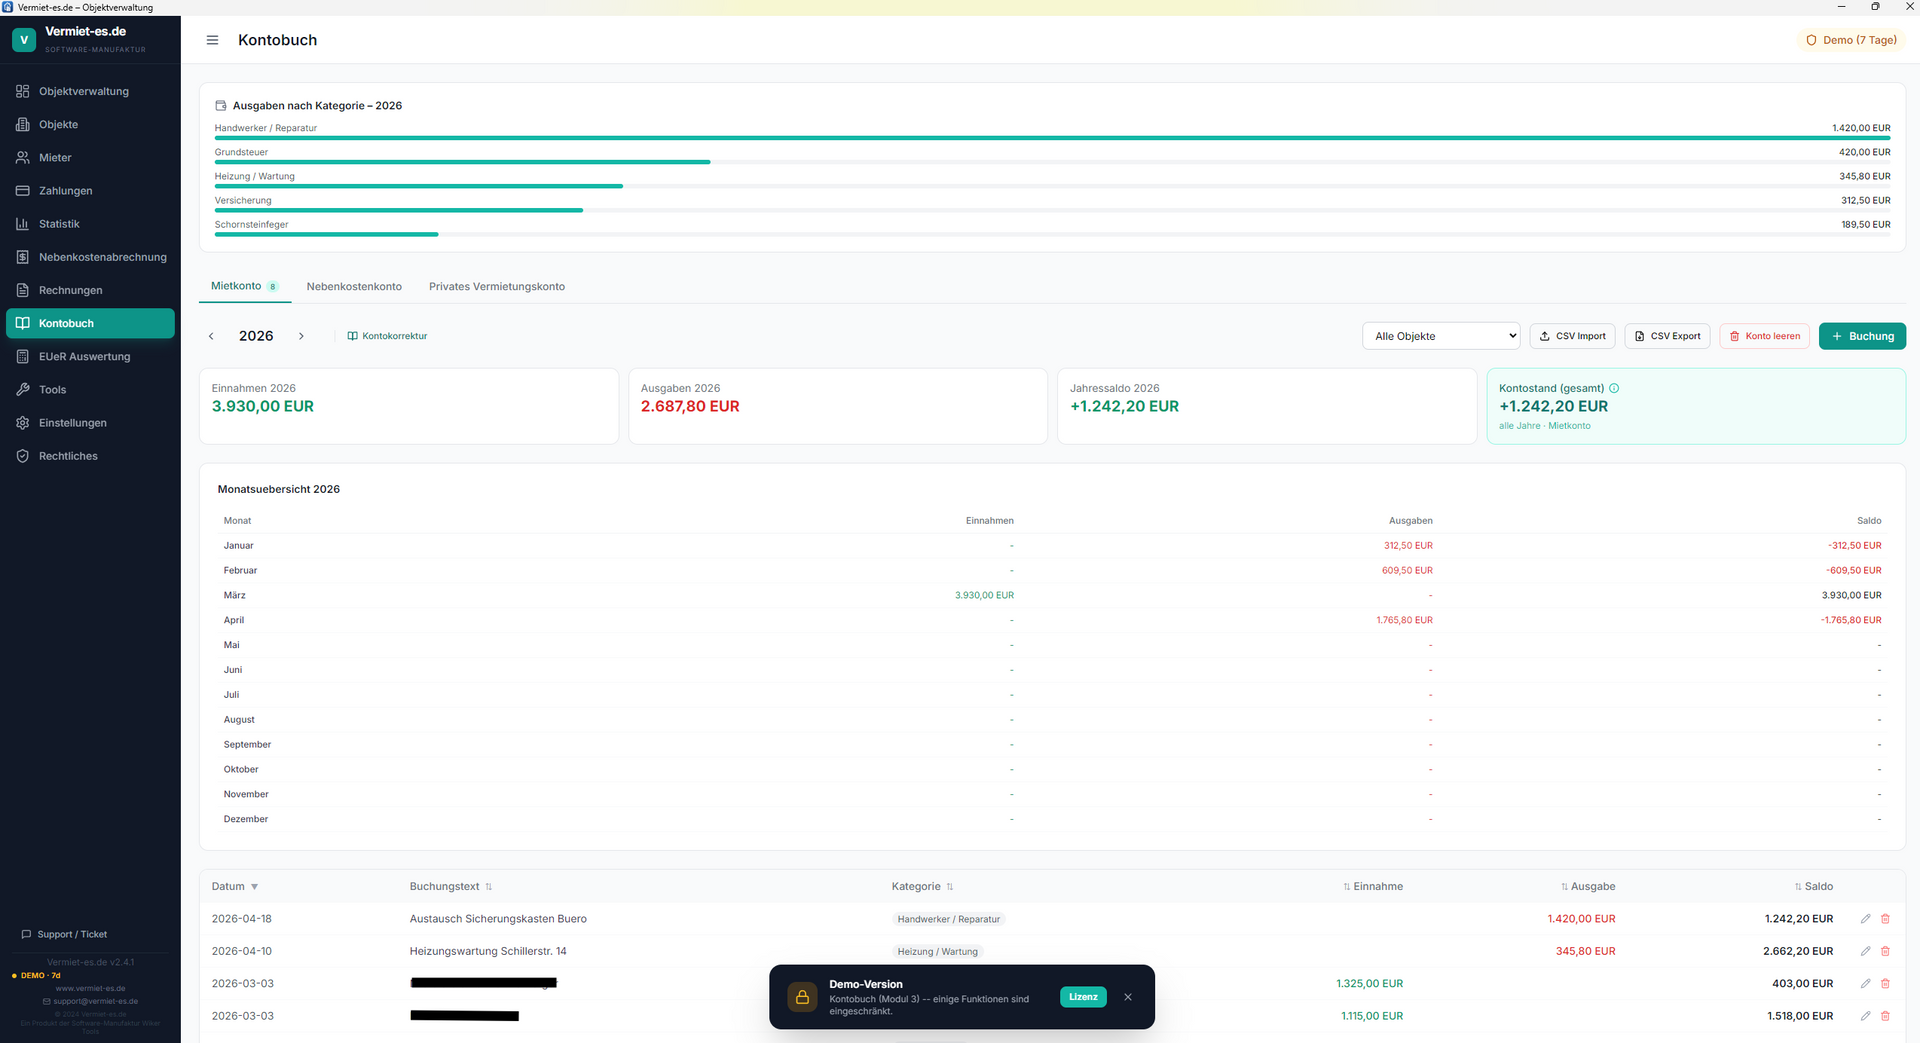
Task: Add a new entry with the Buchung button
Action: pyautogui.click(x=1862, y=336)
